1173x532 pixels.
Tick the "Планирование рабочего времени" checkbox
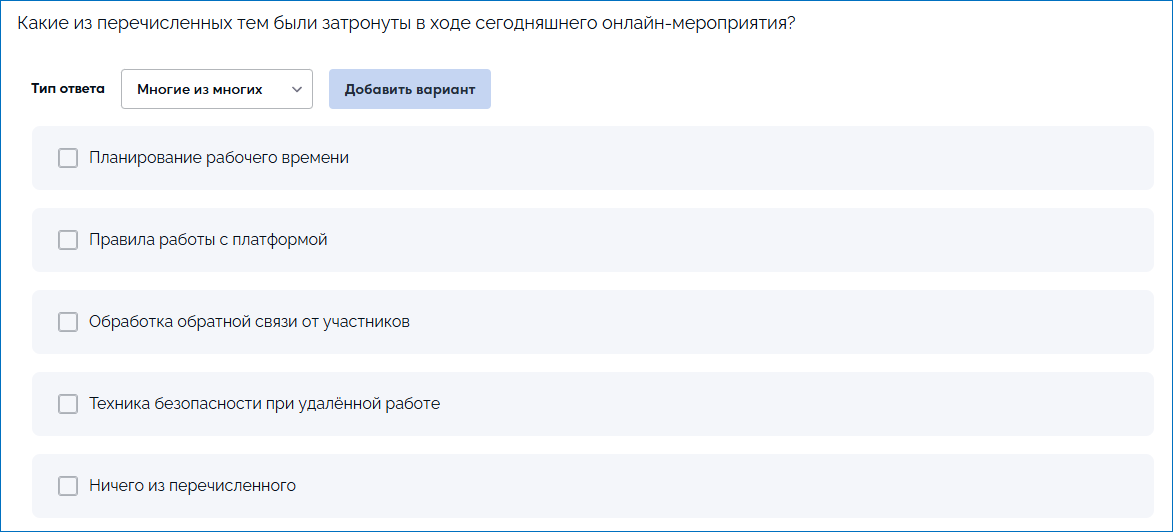click(x=68, y=158)
